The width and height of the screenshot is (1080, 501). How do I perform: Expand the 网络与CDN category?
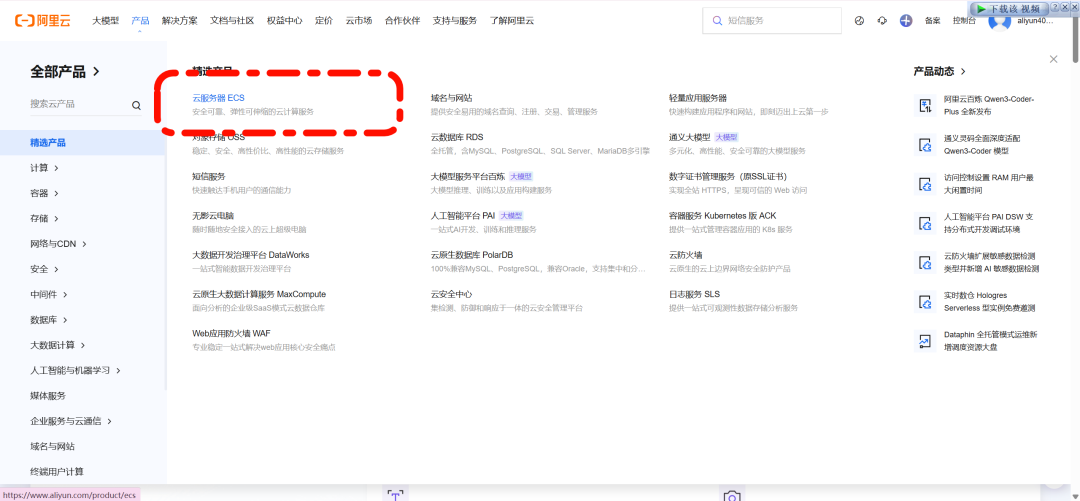tap(59, 243)
